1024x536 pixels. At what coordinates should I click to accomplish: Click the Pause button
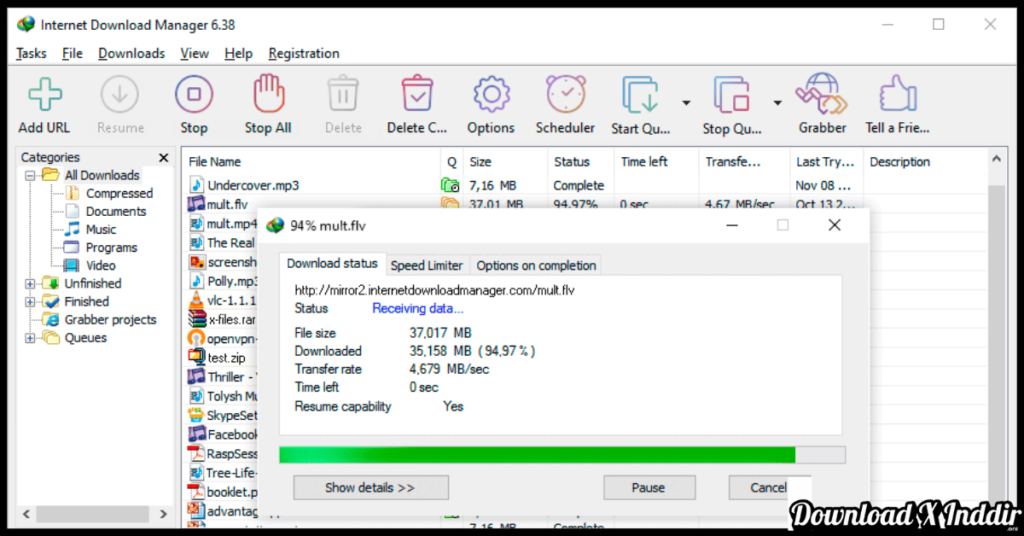(648, 488)
